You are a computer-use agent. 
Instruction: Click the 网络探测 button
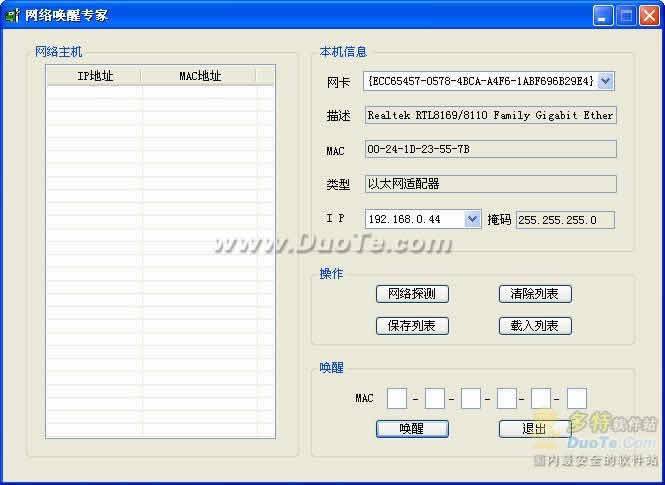coord(412,294)
